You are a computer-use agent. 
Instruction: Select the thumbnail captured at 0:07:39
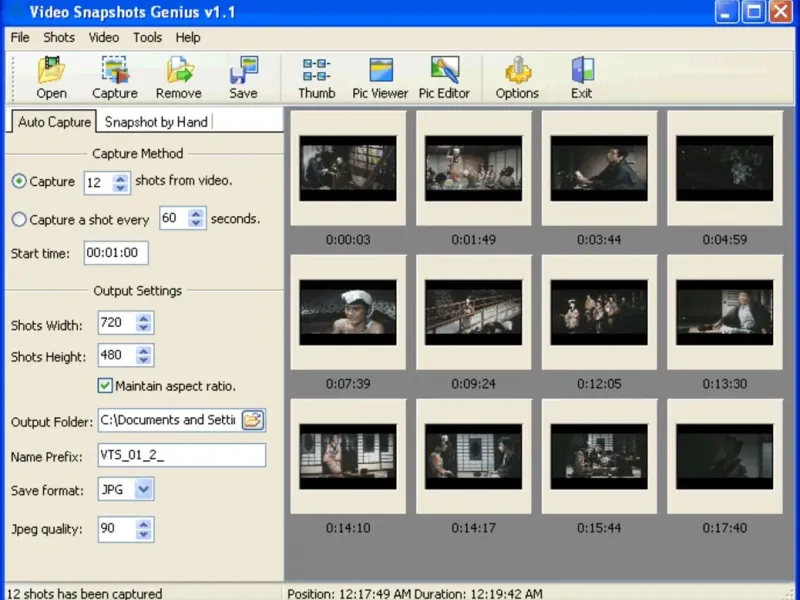click(x=348, y=312)
